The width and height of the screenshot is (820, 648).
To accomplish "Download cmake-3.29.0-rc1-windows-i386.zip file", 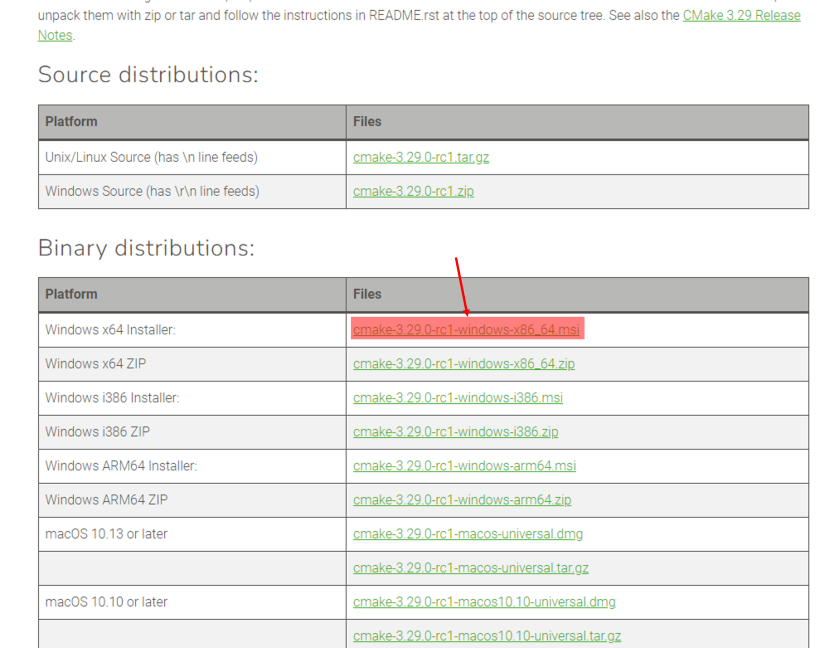I will pos(455,432).
